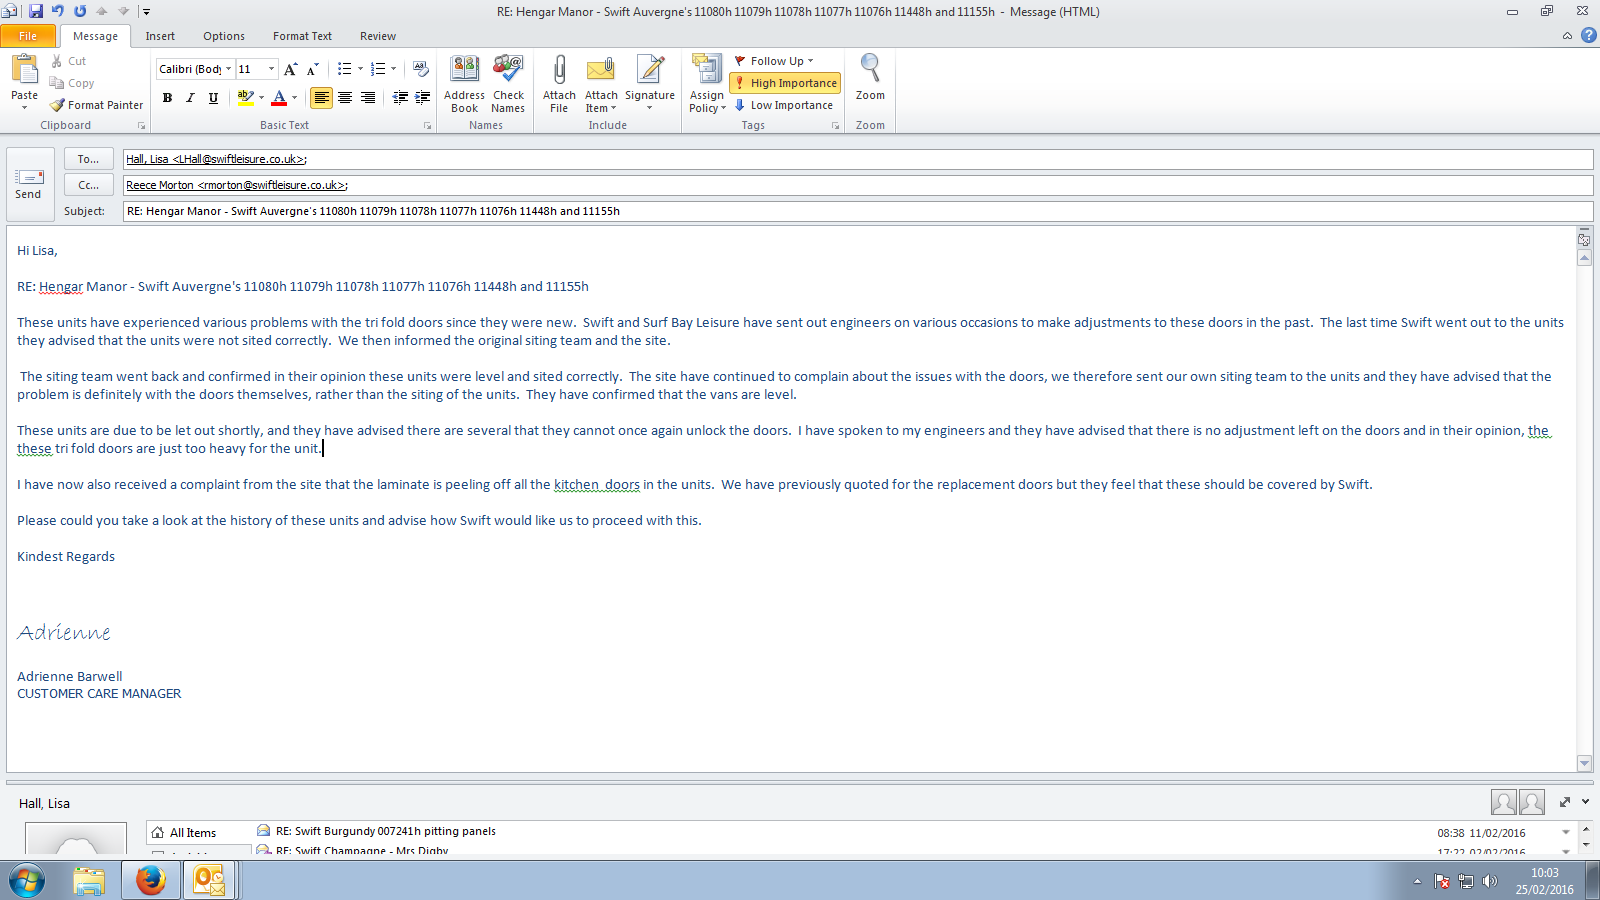Minimize the ribbon with the caret icon
The height and width of the screenshot is (900, 1600).
tap(1567, 36)
